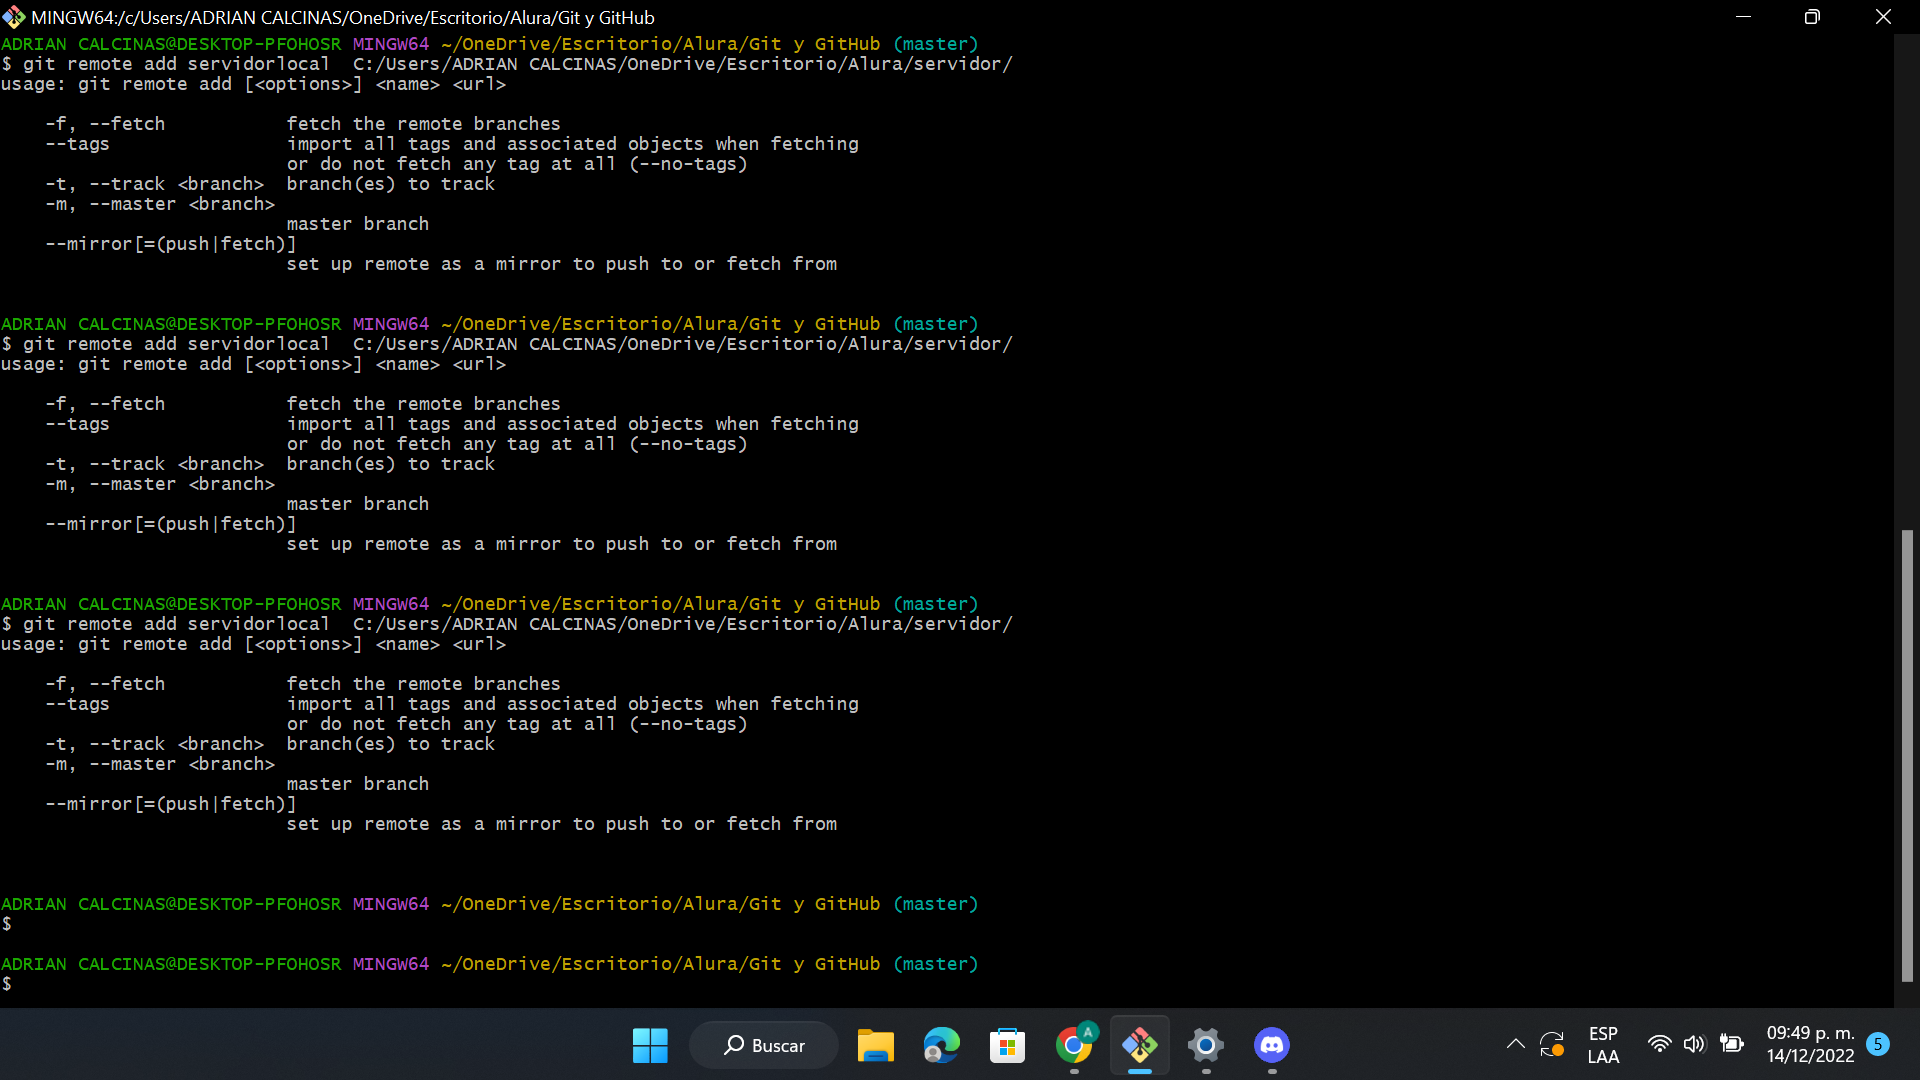1920x1080 pixels.
Task: Click the Git Bash icon in title bar
Action: tap(13, 17)
